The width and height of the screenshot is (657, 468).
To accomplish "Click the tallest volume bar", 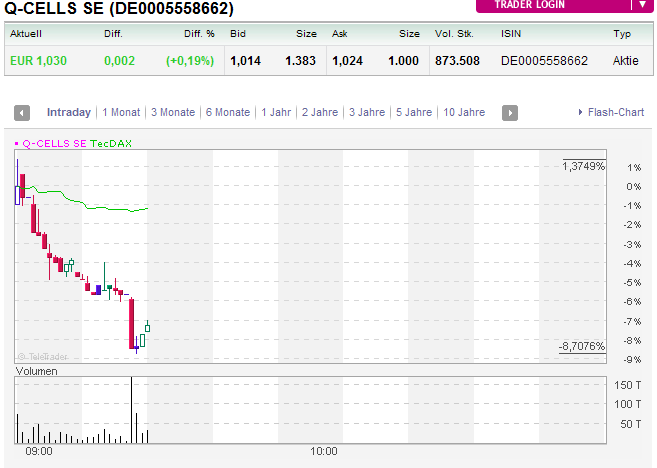I will click(x=132, y=410).
